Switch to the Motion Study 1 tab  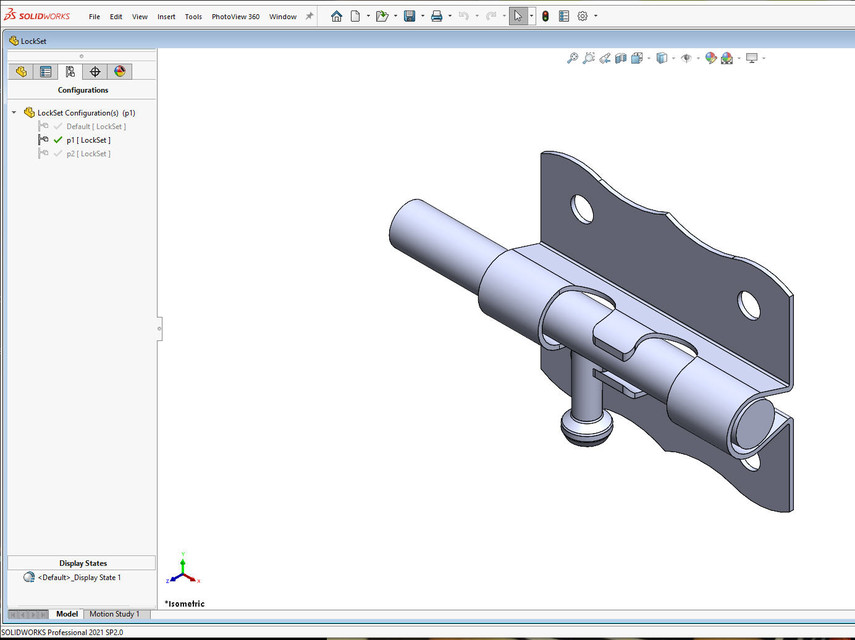[x=116, y=613]
